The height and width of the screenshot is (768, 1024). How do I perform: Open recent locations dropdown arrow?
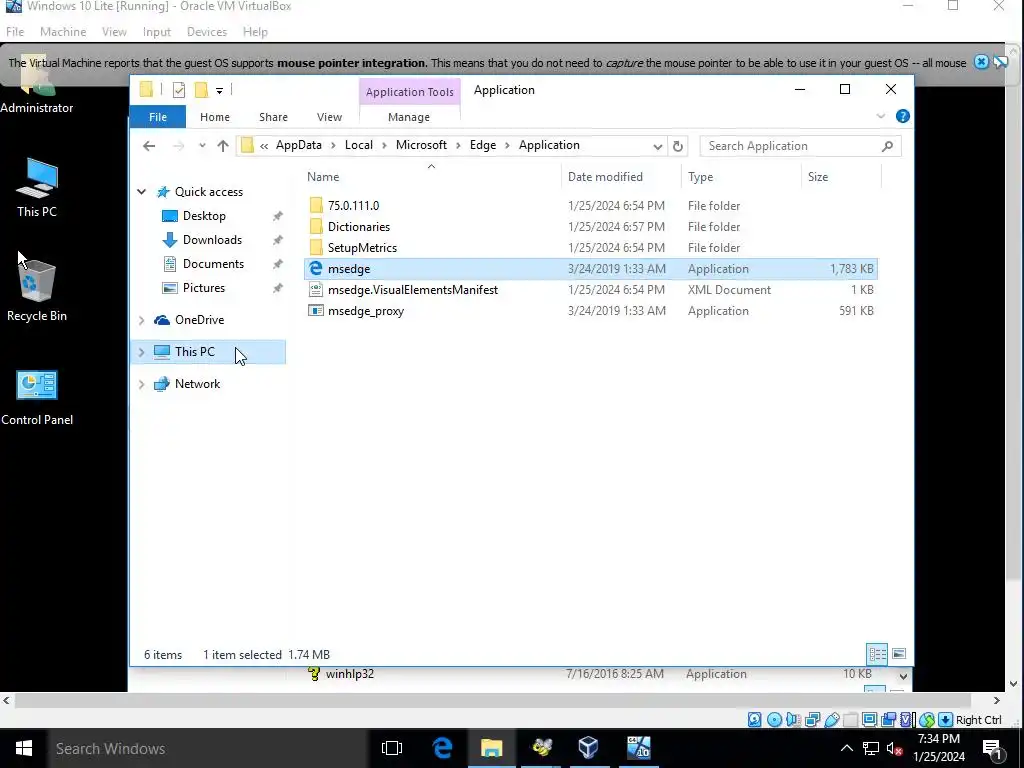[202, 146]
